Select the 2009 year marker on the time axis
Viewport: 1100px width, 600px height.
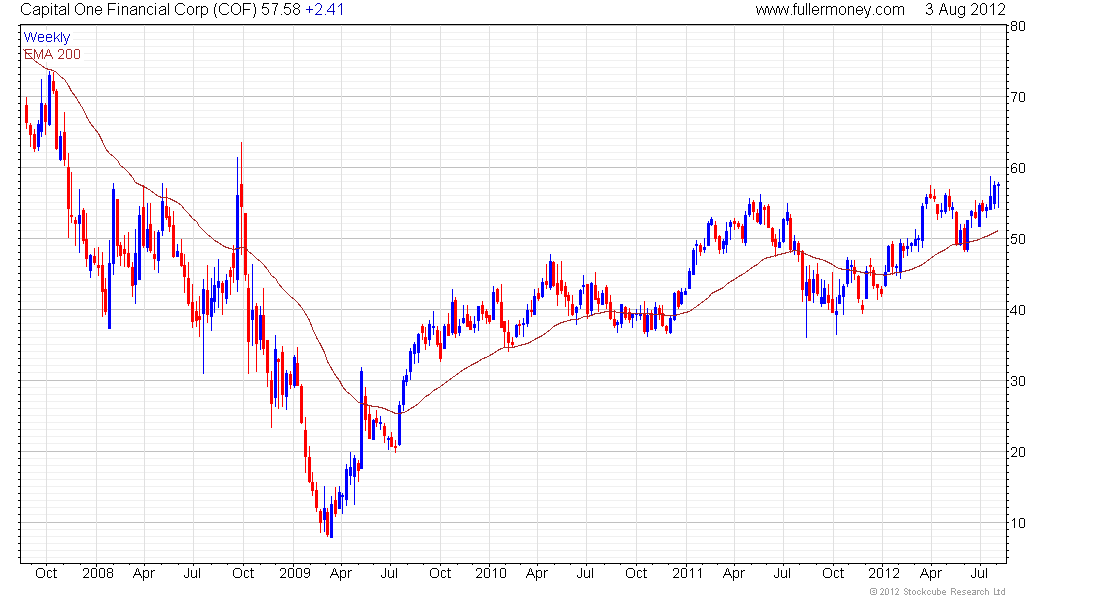295,573
